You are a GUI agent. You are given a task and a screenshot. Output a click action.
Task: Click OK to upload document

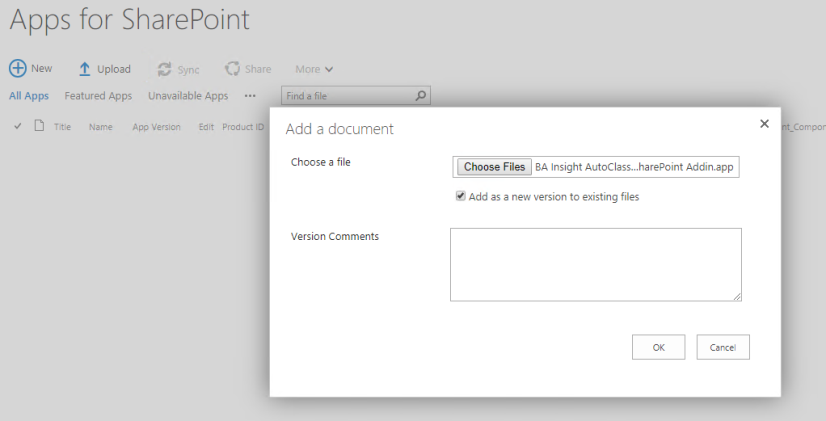pyautogui.click(x=658, y=347)
